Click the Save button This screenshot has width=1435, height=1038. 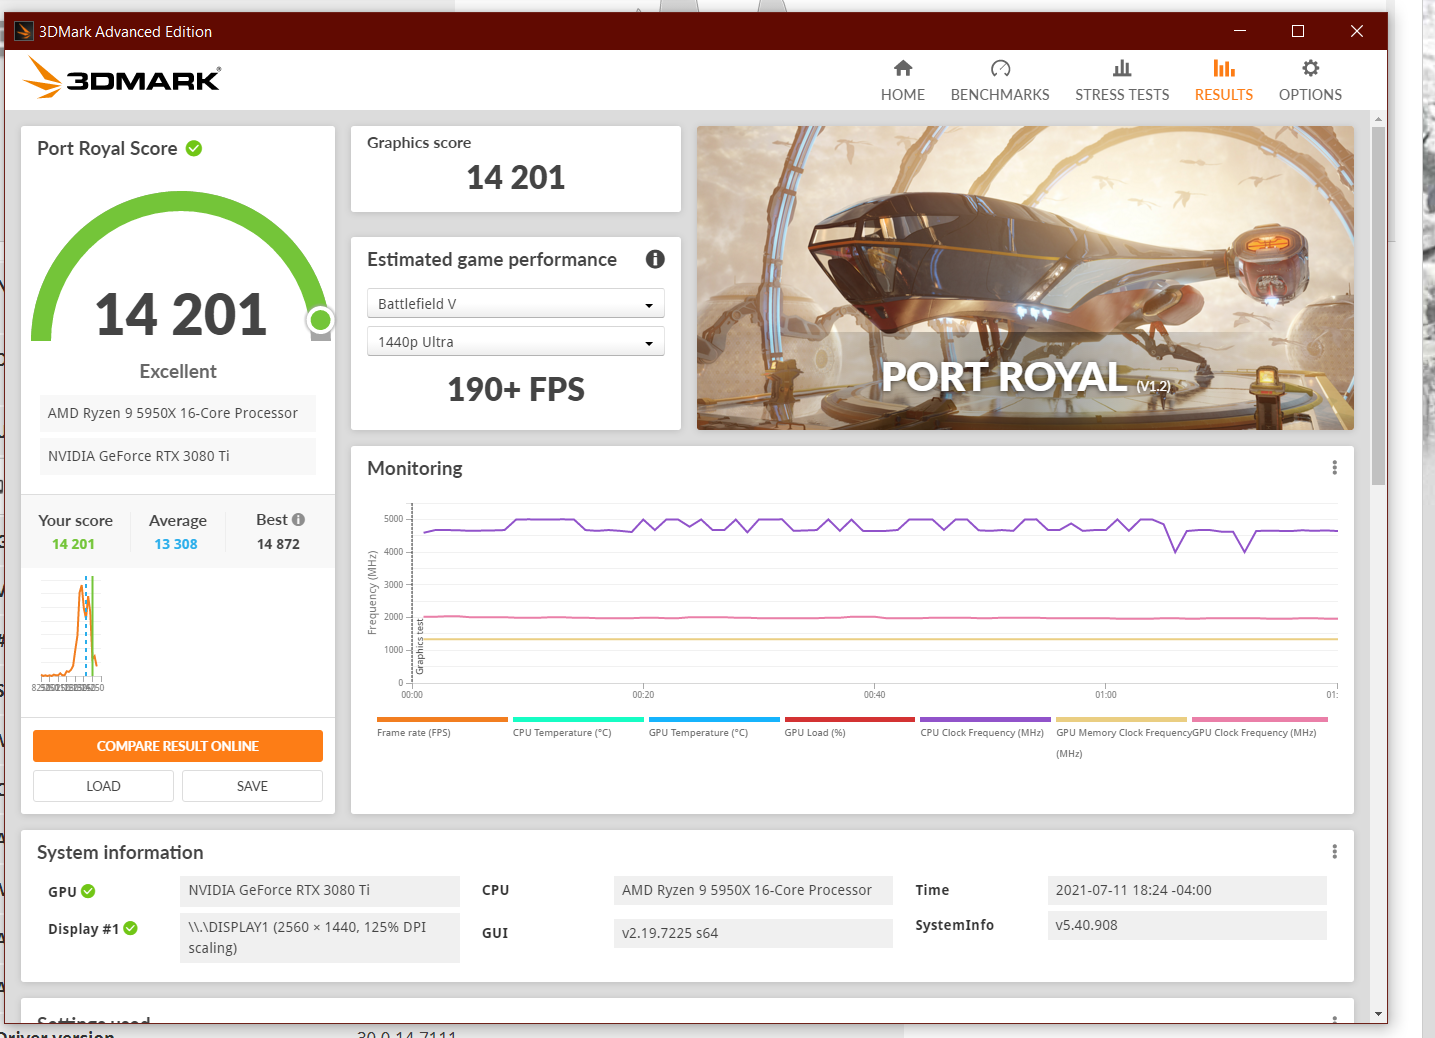tap(252, 786)
